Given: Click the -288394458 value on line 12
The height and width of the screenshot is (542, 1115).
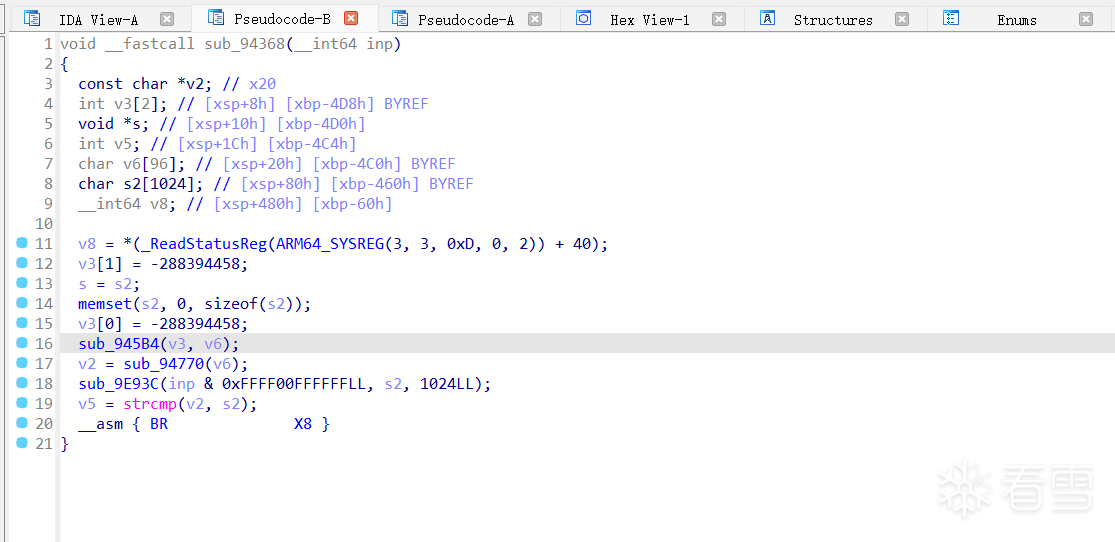Looking at the screenshot, I should [196, 265].
